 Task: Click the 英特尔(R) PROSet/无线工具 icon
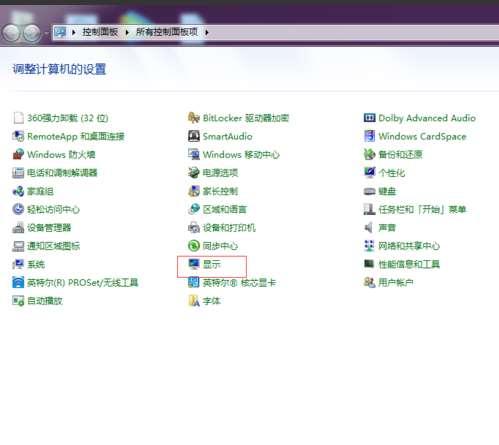tap(18, 283)
